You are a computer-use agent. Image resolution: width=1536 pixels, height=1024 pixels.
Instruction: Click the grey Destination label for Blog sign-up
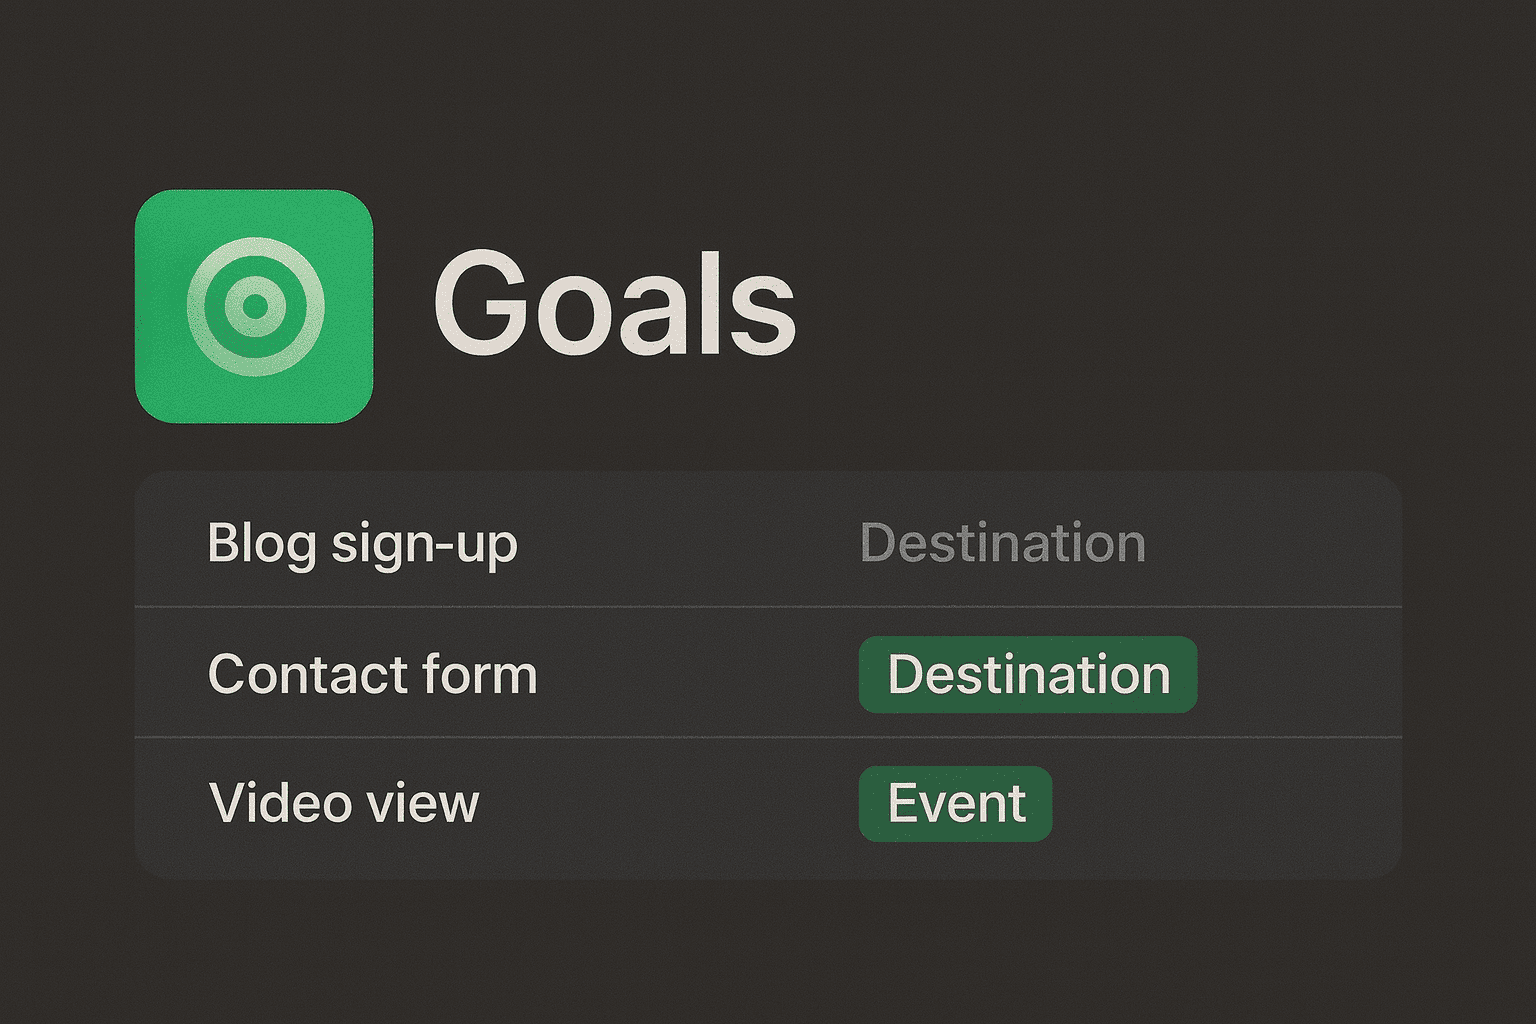(1003, 543)
